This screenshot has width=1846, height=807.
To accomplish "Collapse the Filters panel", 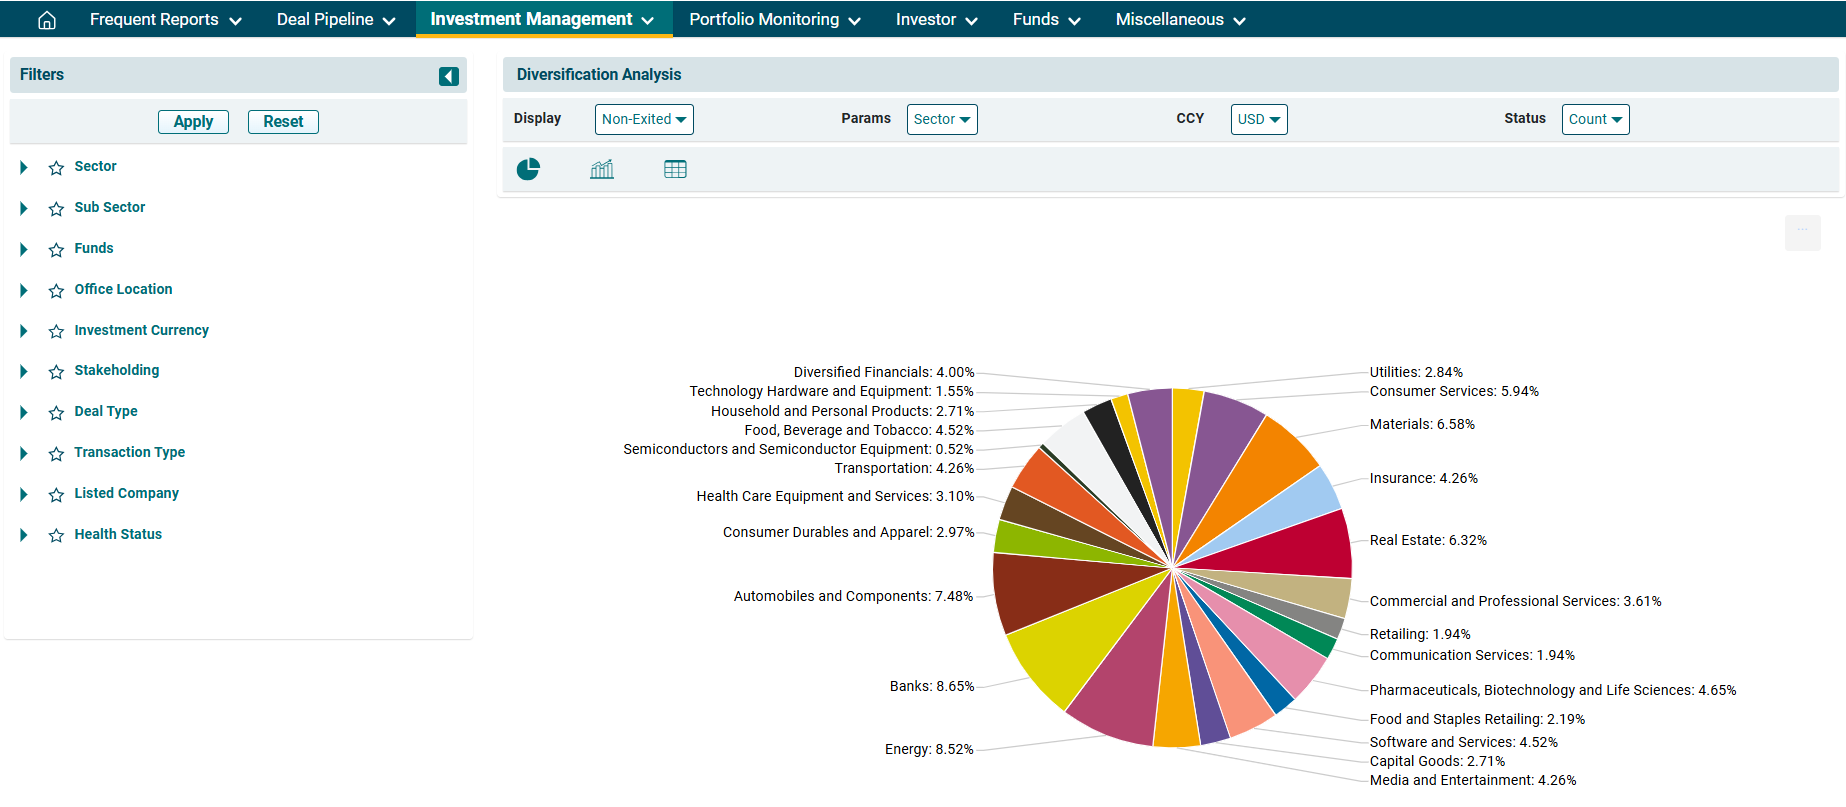I will [x=449, y=76].
